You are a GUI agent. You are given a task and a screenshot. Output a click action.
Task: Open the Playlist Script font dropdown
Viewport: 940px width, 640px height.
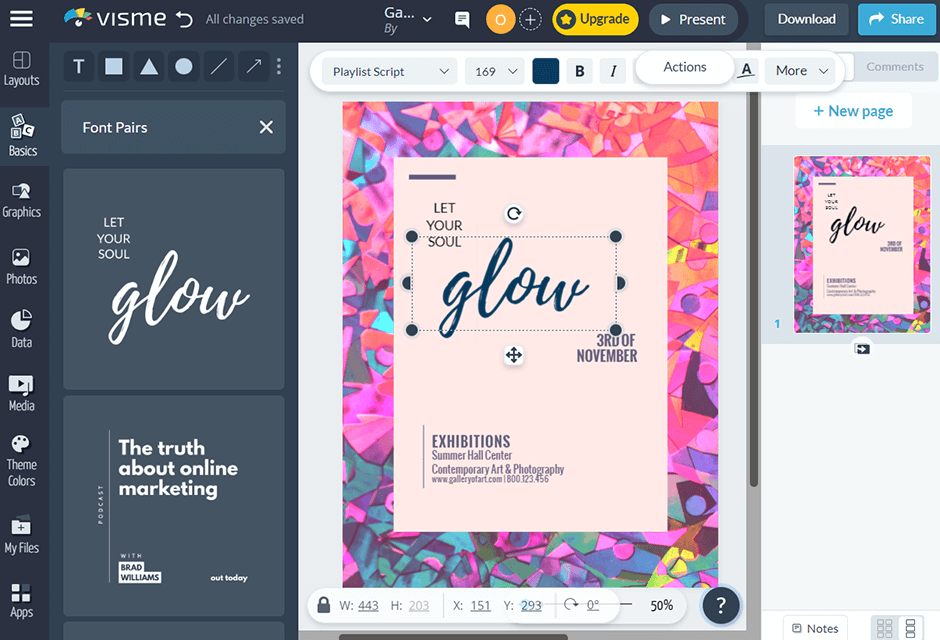390,71
